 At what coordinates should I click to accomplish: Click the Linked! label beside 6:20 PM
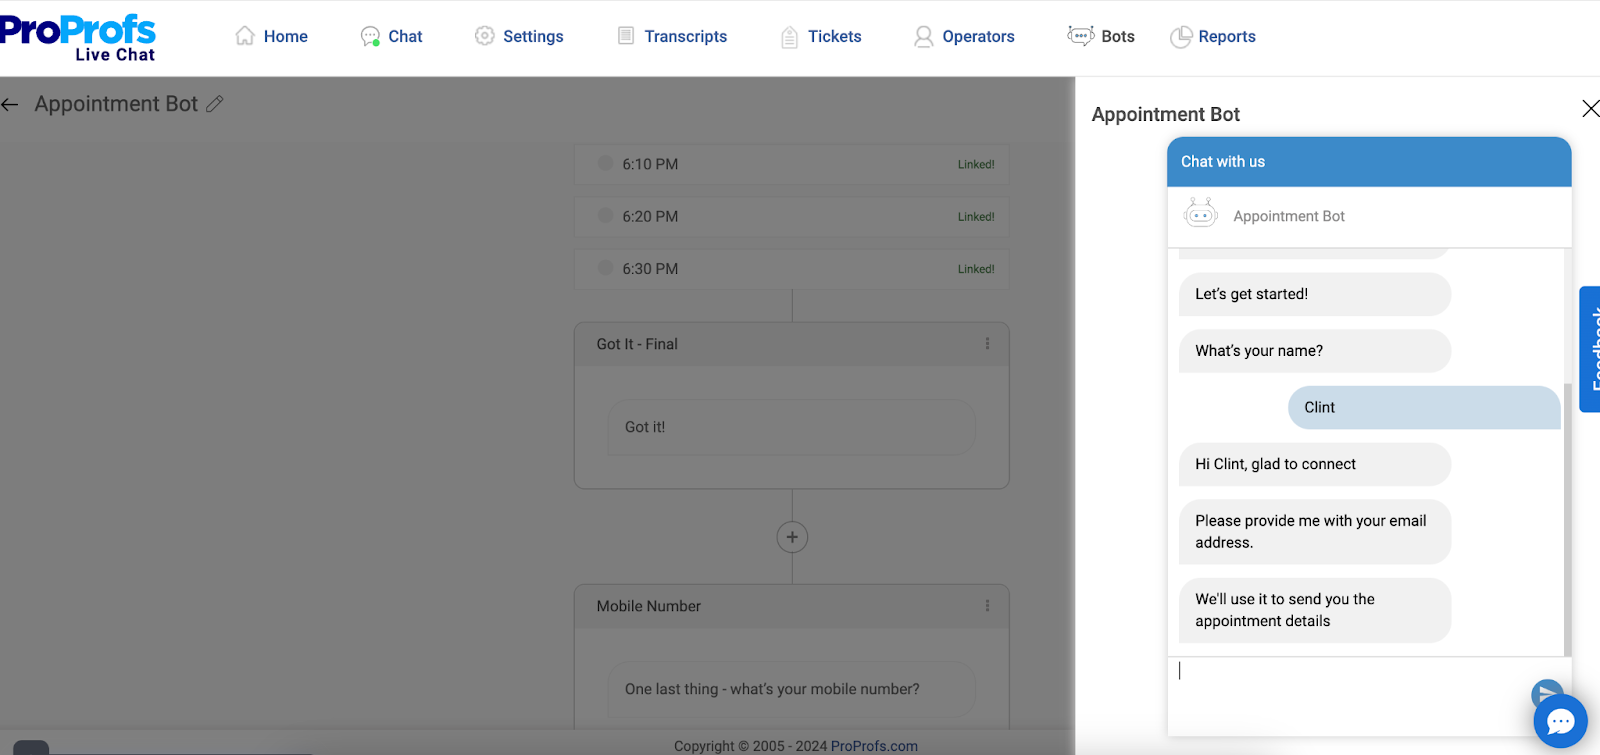976,217
